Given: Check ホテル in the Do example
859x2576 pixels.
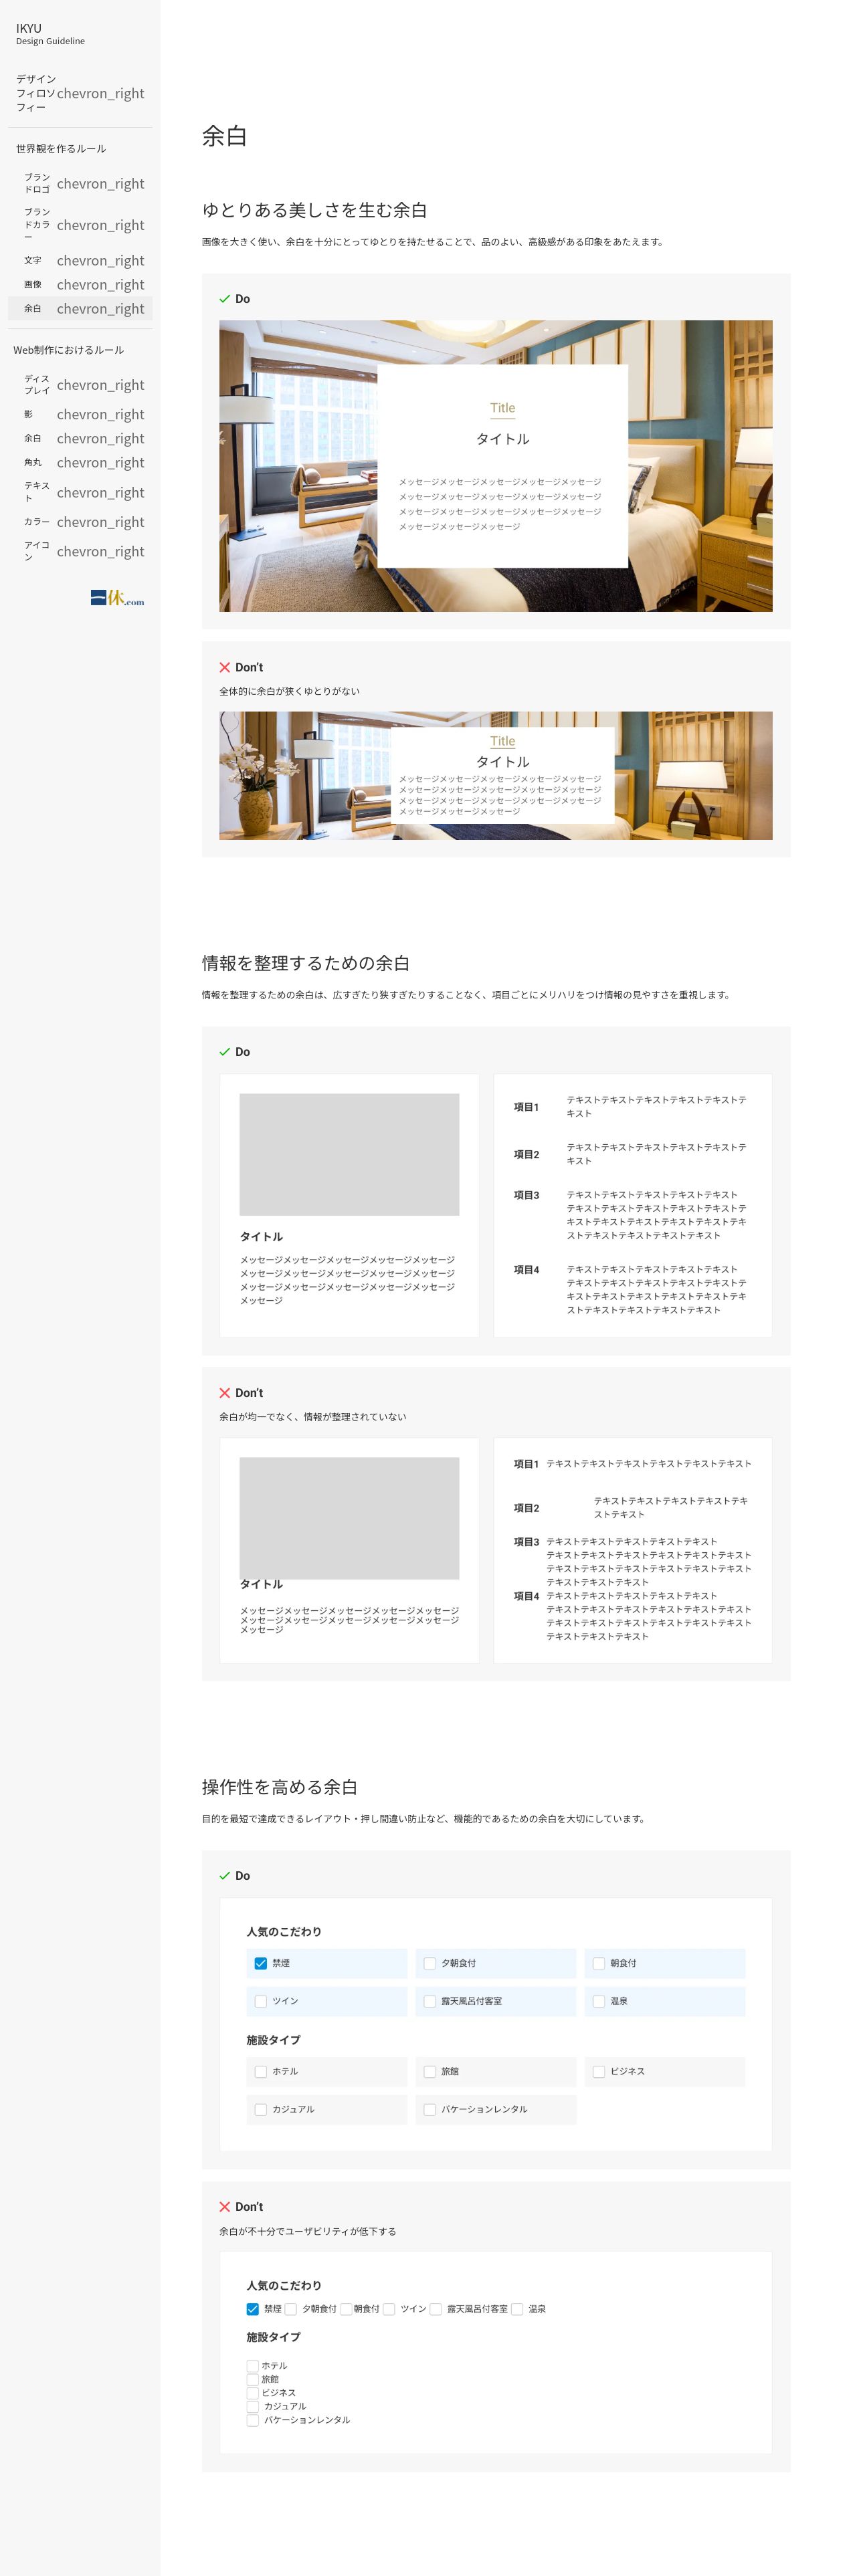Looking at the screenshot, I should click(261, 2071).
